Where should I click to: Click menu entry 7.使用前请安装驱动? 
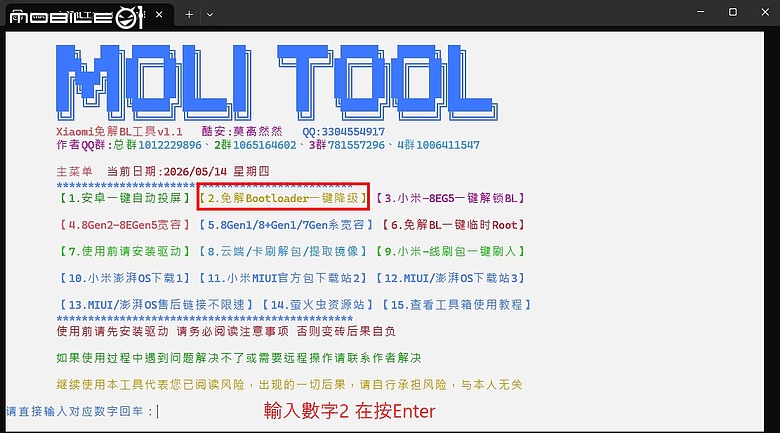(x=125, y=251)
